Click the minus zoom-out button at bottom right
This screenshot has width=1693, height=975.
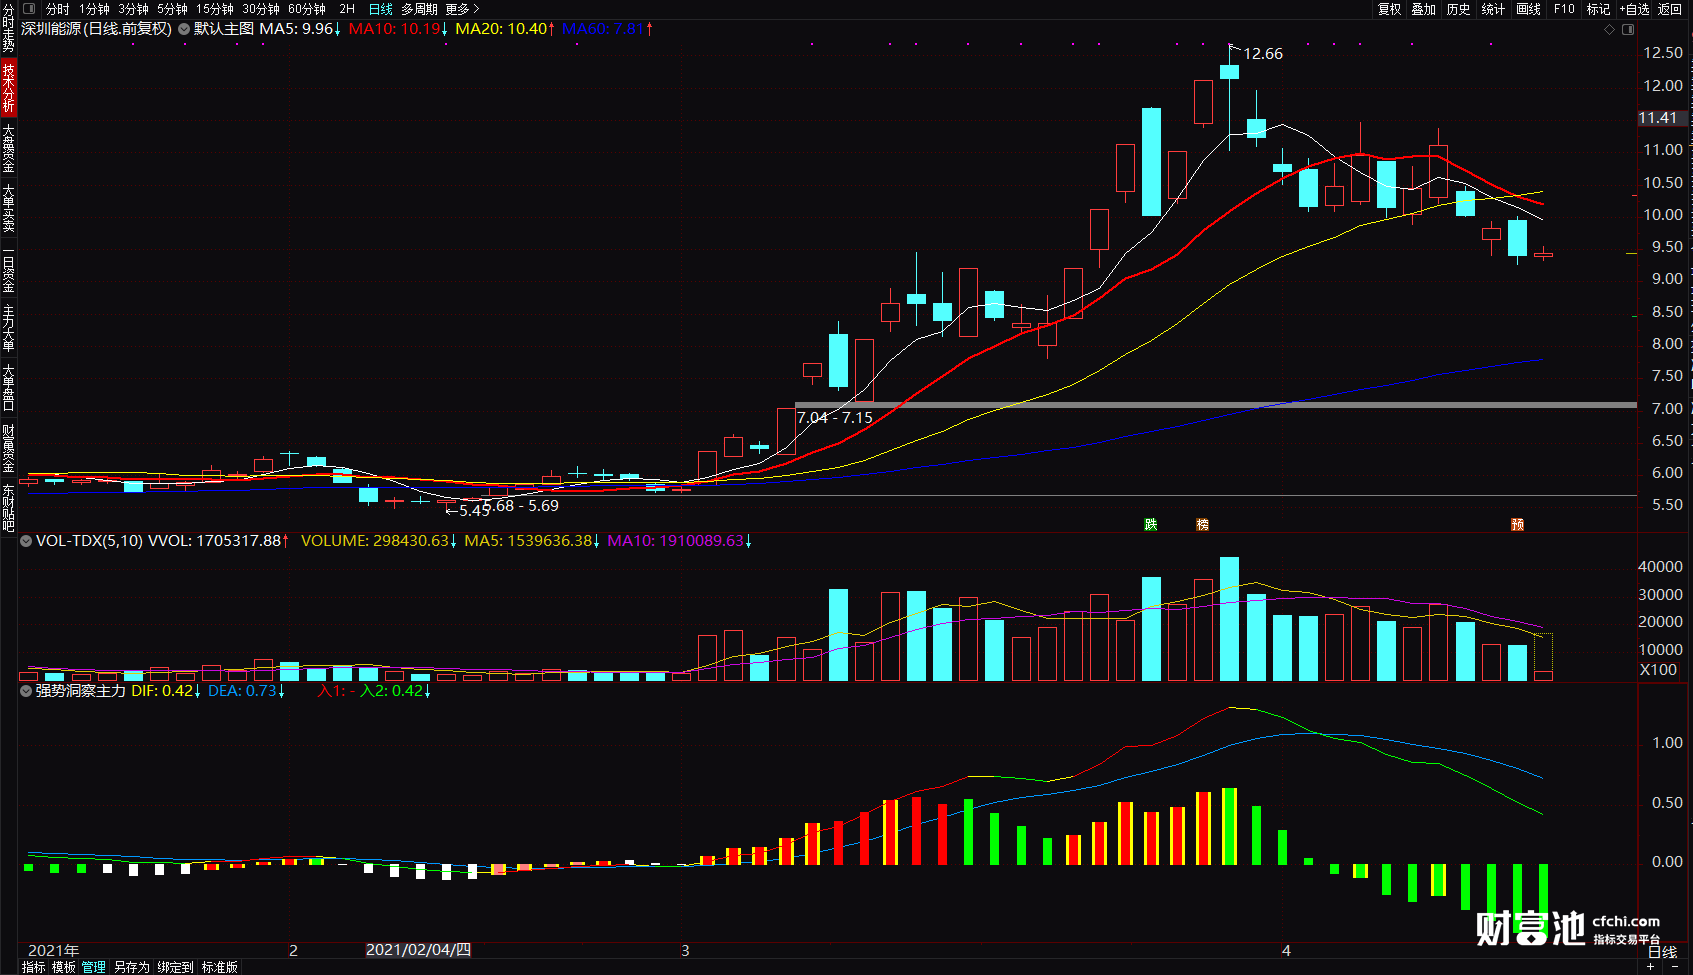(x=1674, y=967)
